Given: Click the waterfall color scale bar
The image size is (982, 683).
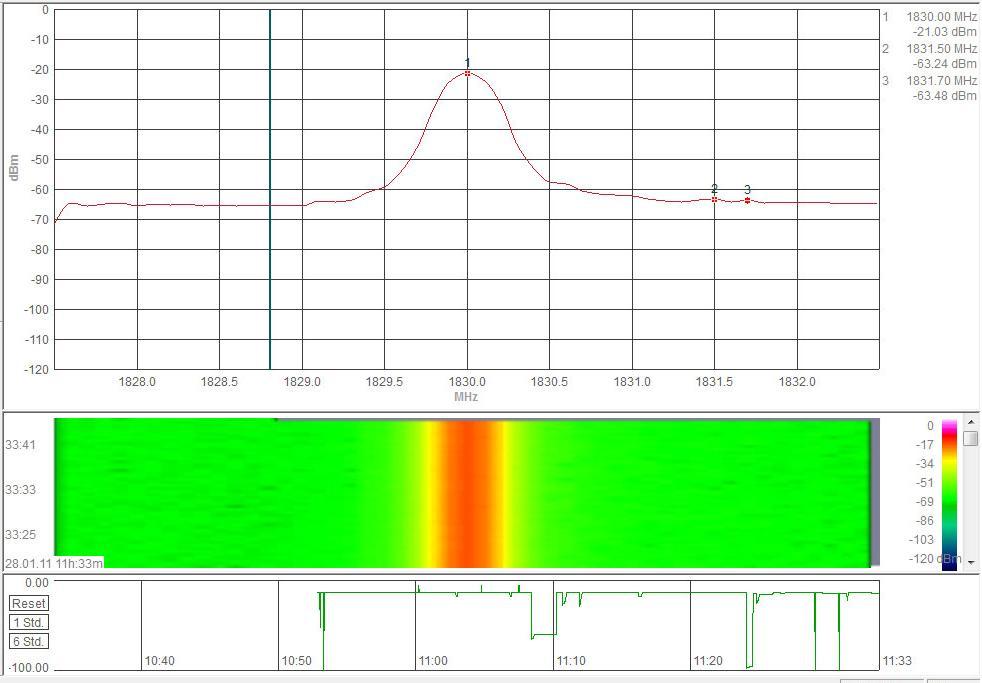Looking at the screenshot, I should click(949, 495).
